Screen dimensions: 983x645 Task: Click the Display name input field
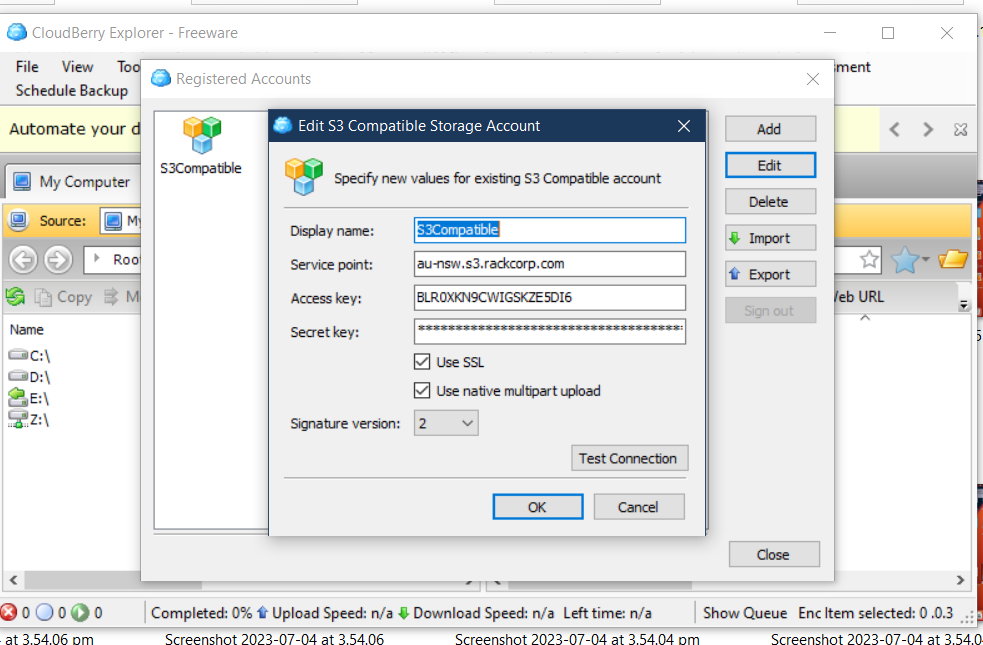click(x=550, y=230)
